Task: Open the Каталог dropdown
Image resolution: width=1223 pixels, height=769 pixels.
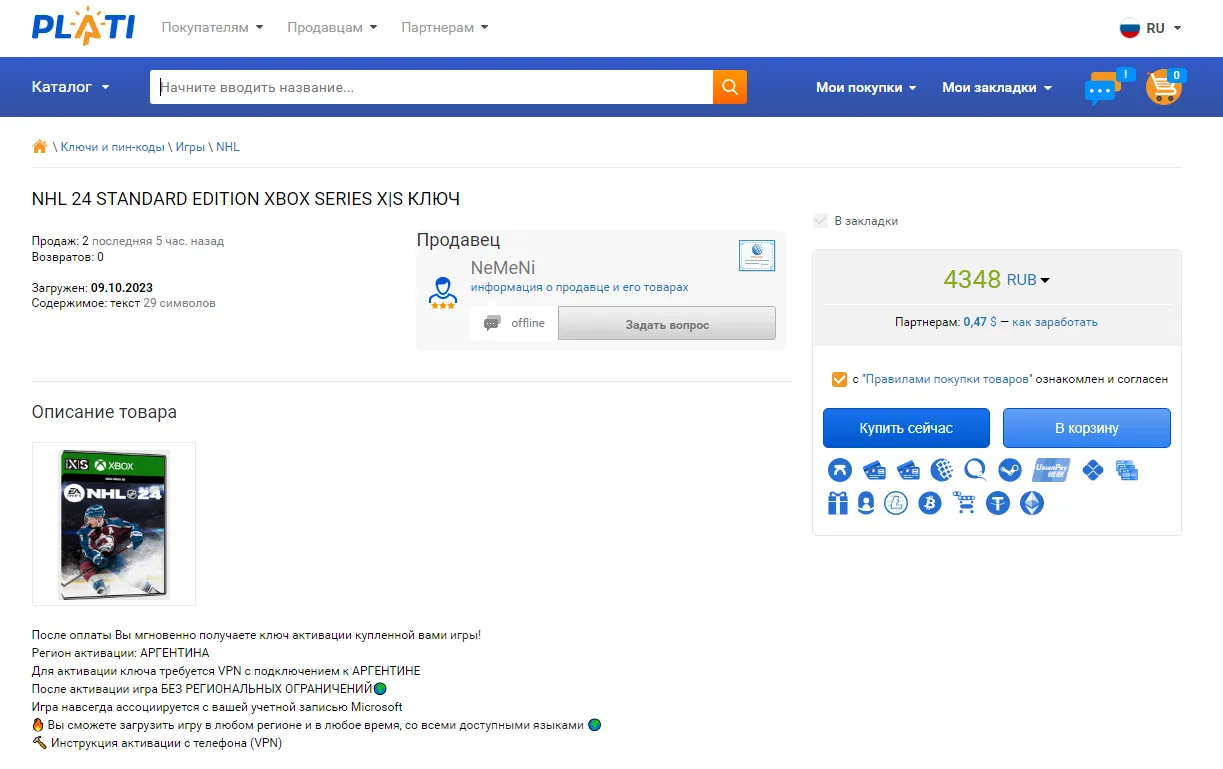Action: 70,87
